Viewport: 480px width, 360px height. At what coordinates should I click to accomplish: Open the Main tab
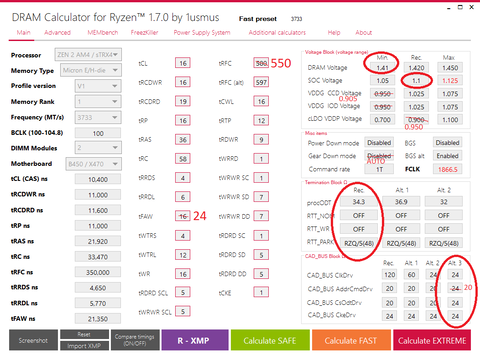23,33
